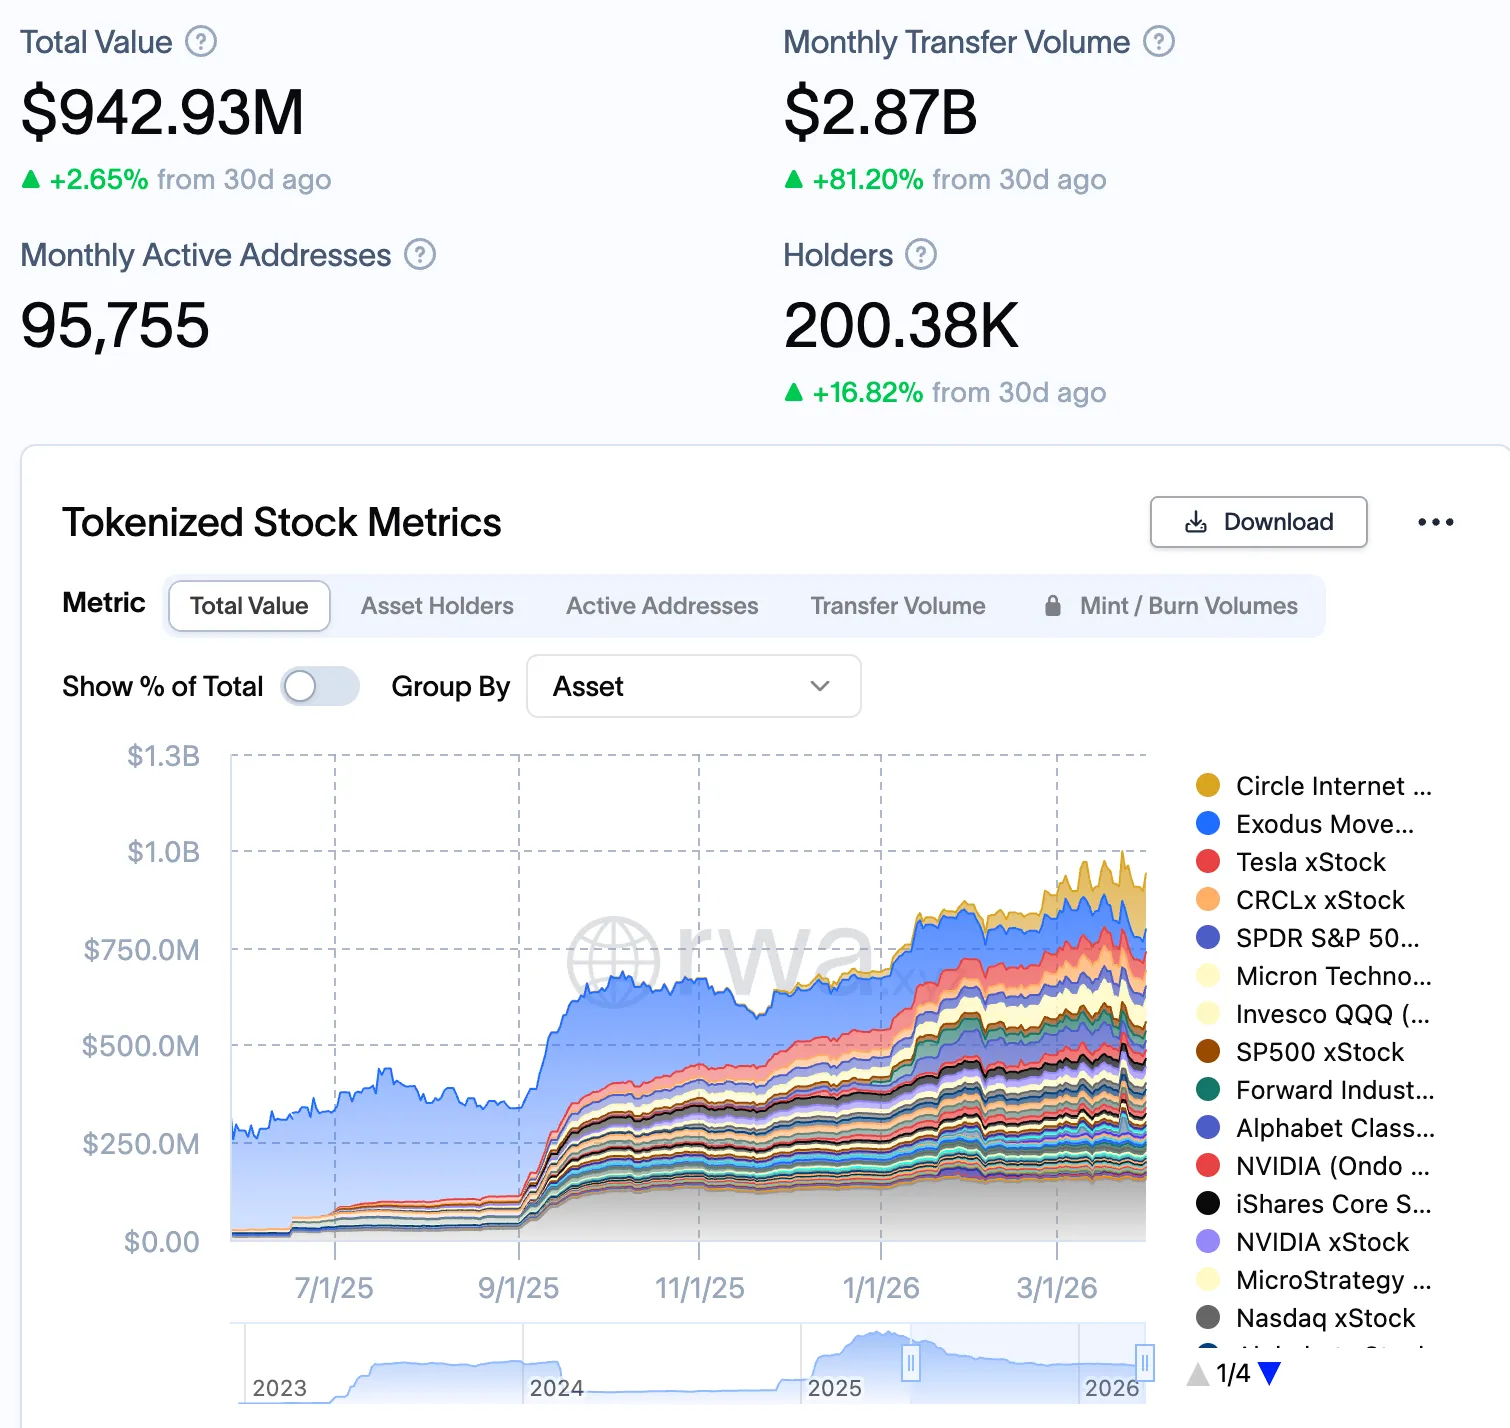The image size is (1510, 1428).
Task: Select the Total Value metric button
Action: point(249,606)
